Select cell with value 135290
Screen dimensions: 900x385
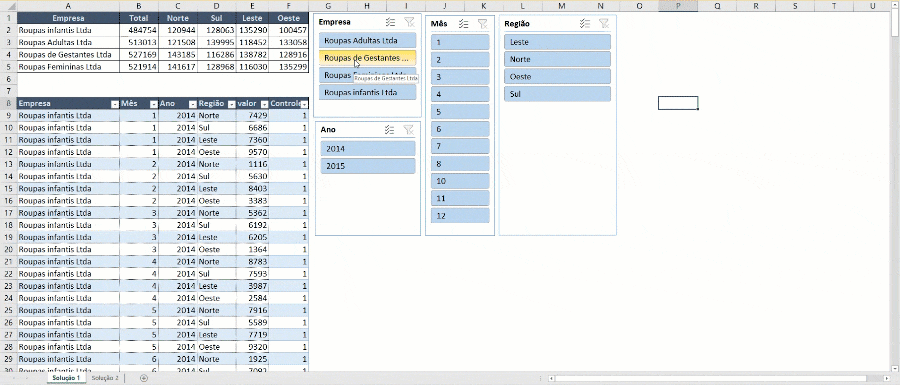click(253, 30)
